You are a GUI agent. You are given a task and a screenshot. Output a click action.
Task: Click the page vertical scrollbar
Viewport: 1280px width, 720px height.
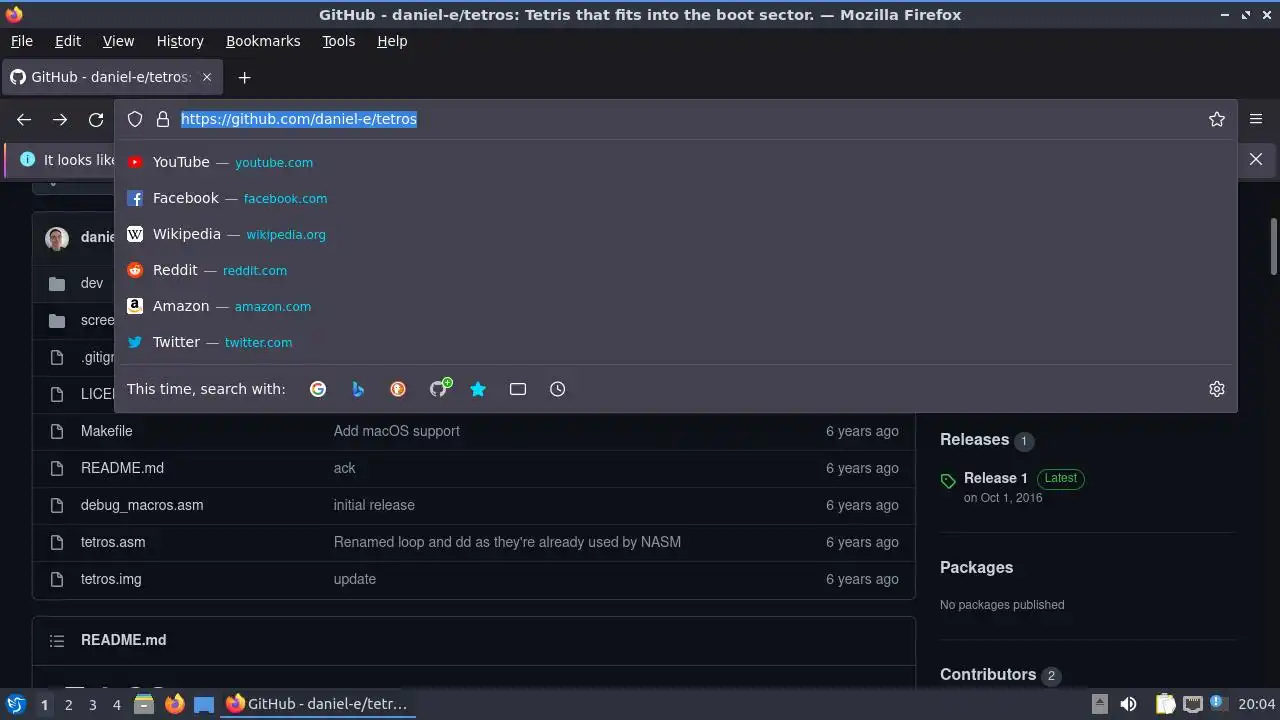(1274, 246)
